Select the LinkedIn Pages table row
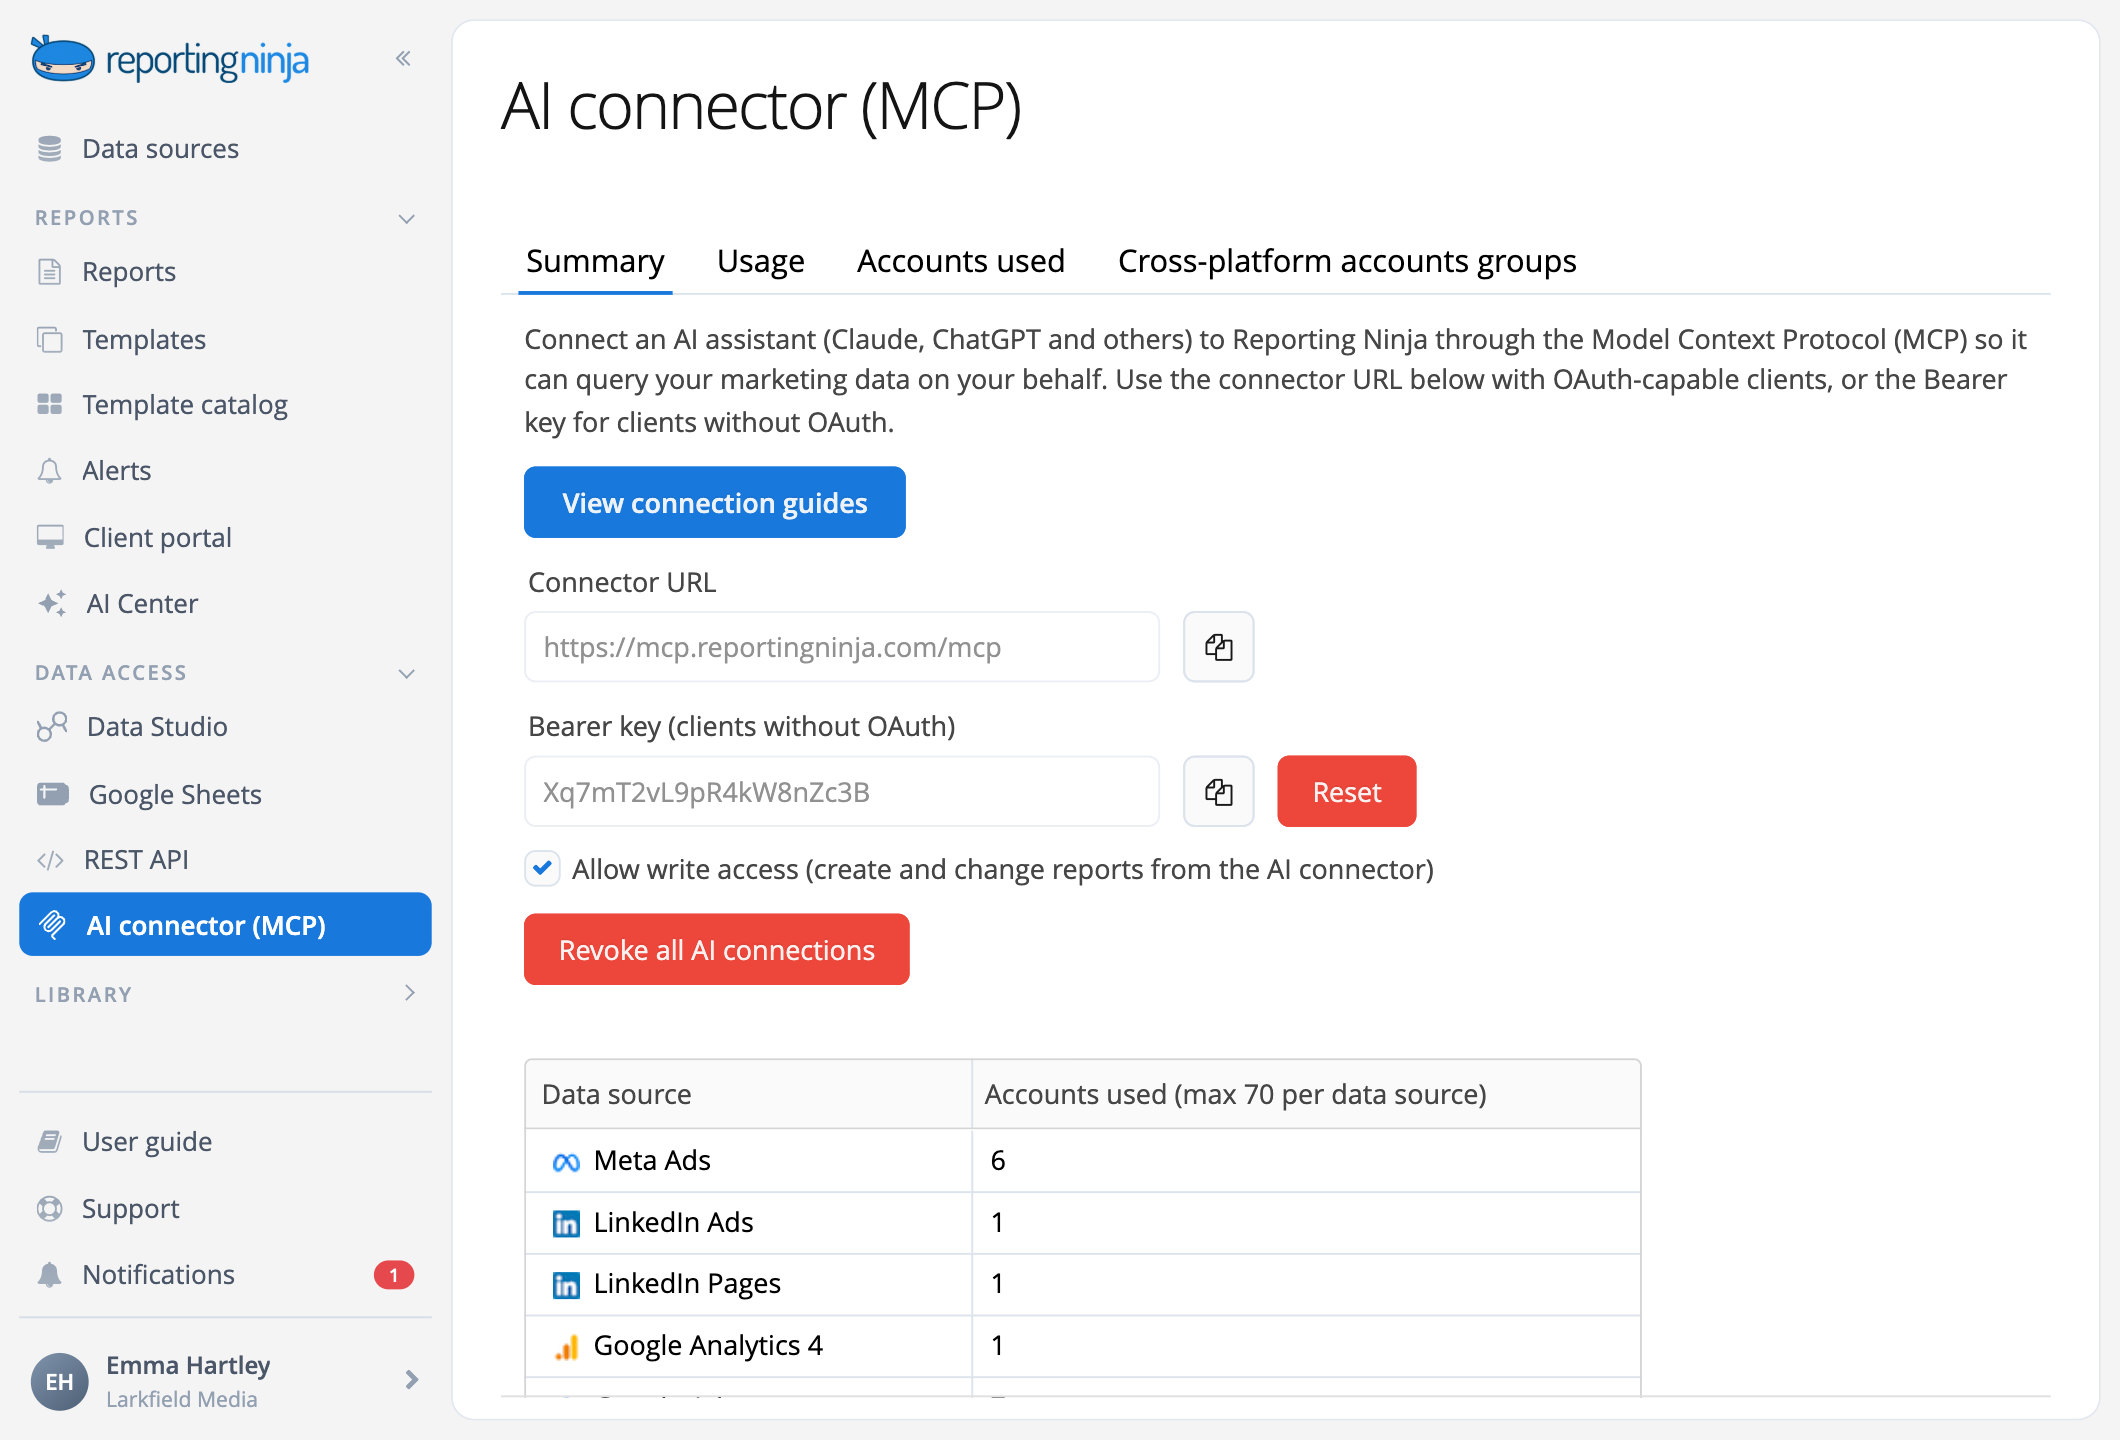 (x=1082, y=1284)
